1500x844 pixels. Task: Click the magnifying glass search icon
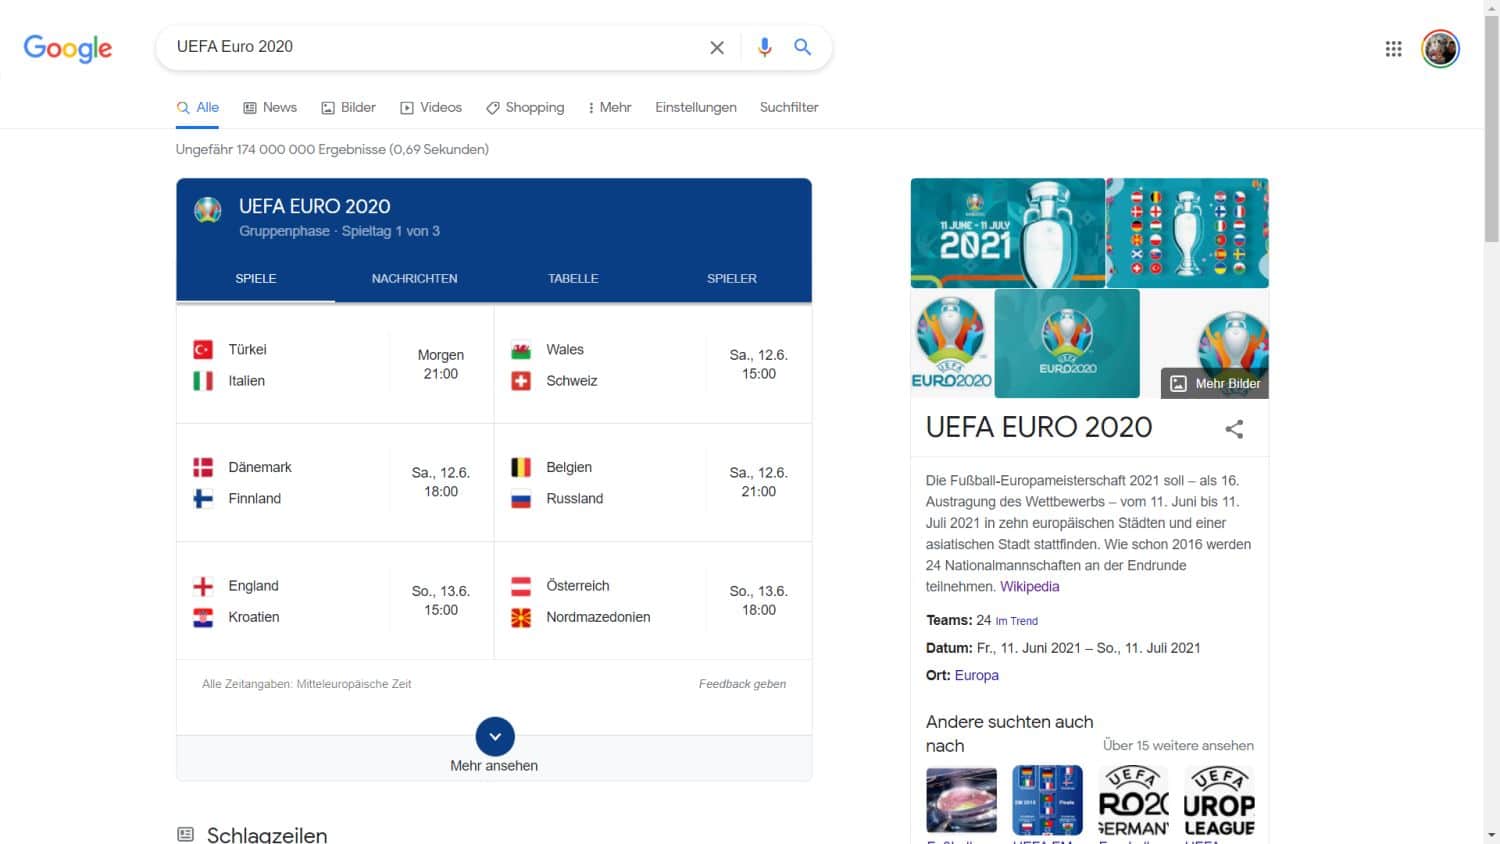pyautogui.click(x=802, y=47)
